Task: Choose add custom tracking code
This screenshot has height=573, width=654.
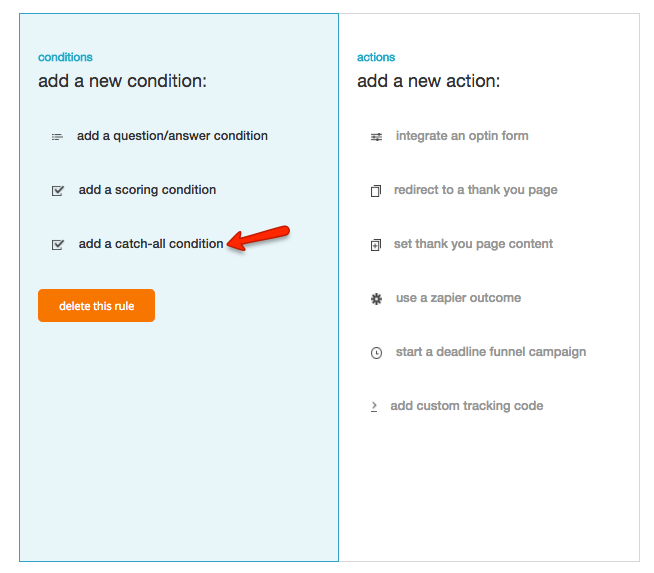Action: 467,406
